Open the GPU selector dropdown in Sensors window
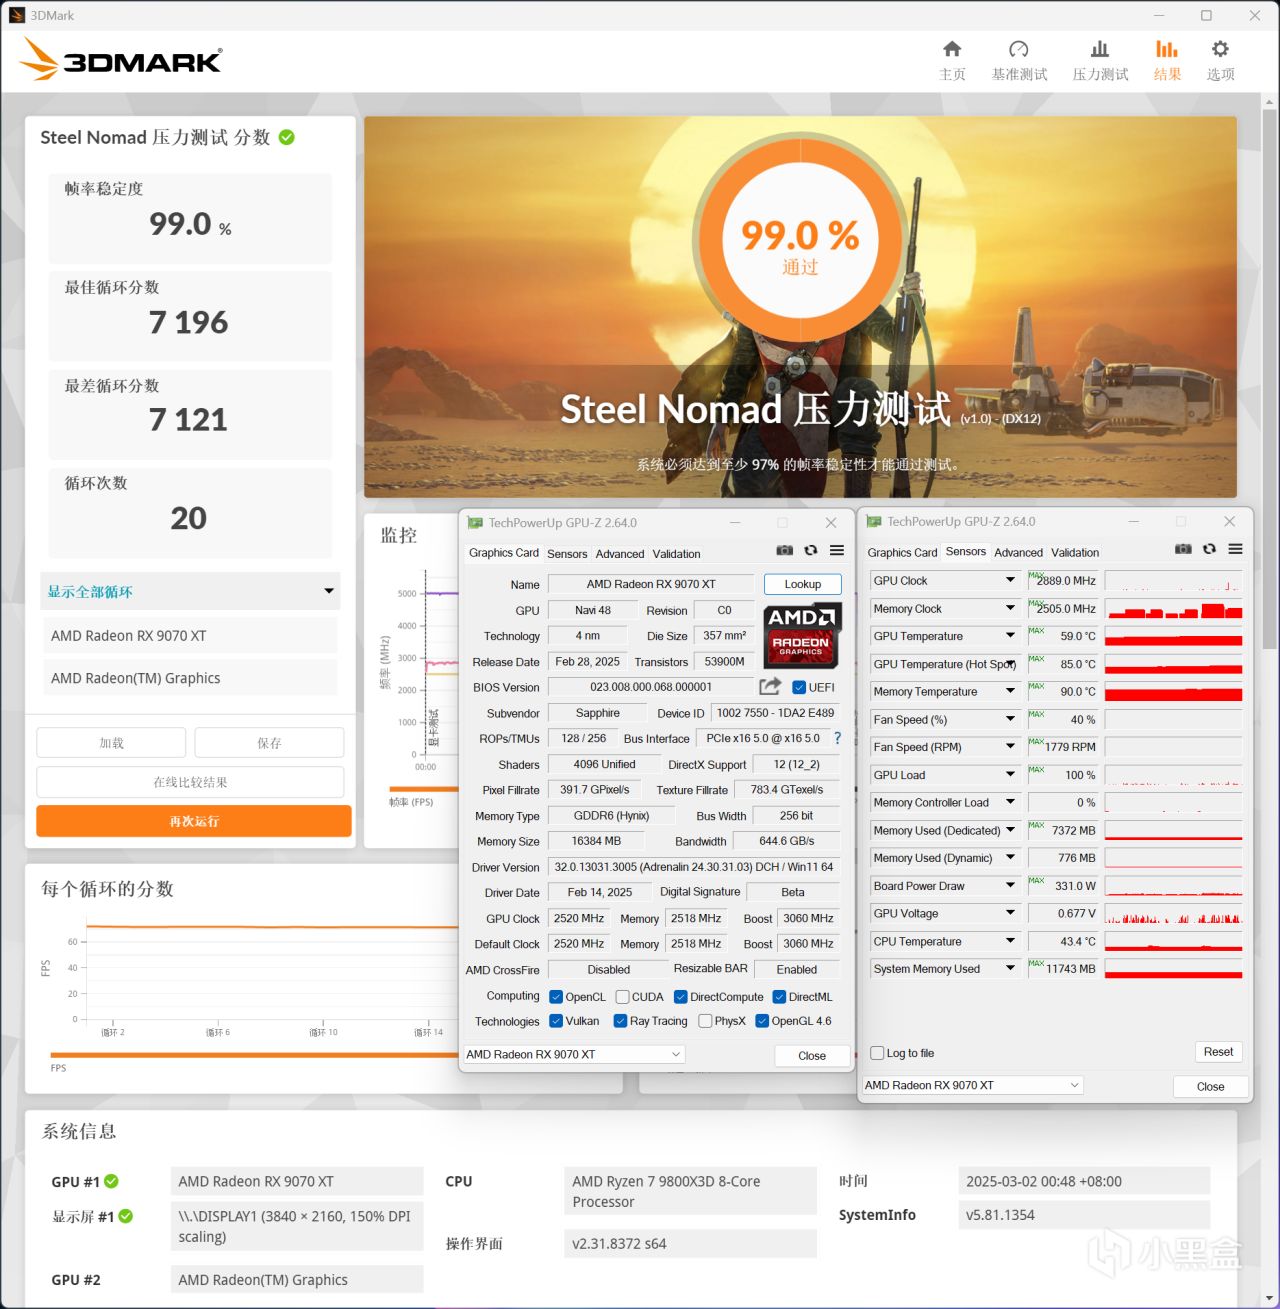 (x=972, y=1085)
